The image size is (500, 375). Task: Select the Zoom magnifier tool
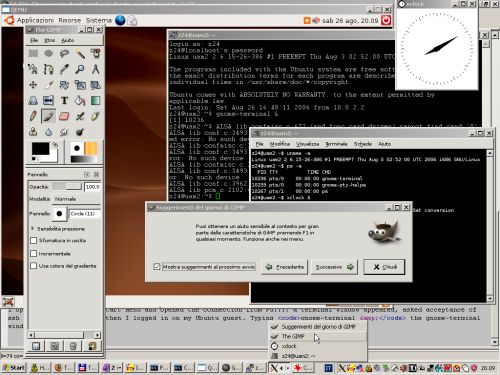coord(80,69)
